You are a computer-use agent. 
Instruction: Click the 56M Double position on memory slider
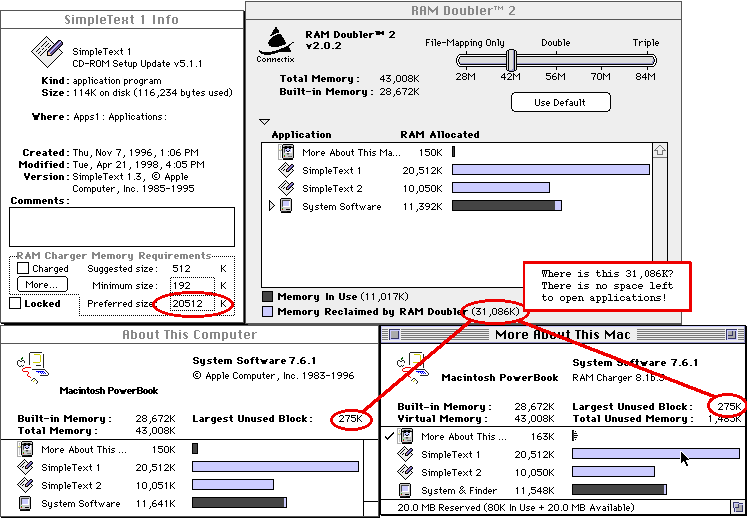tap(555, 61)
